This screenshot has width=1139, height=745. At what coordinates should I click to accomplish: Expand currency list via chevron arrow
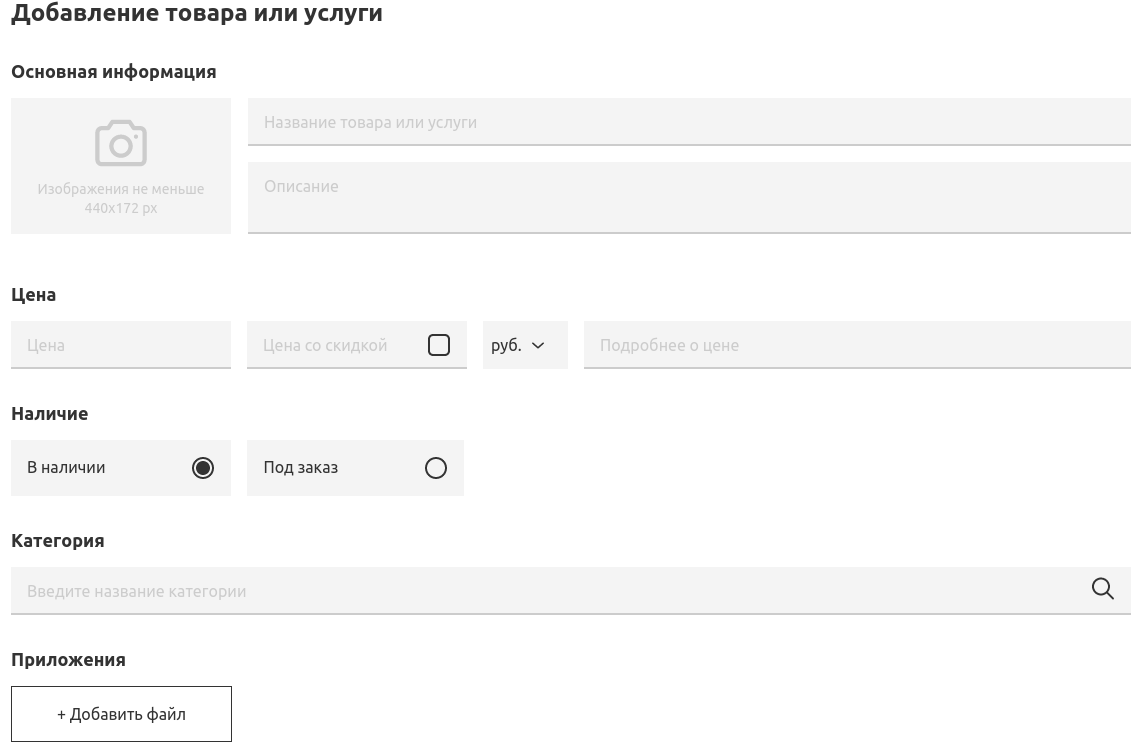pos(538,346)
